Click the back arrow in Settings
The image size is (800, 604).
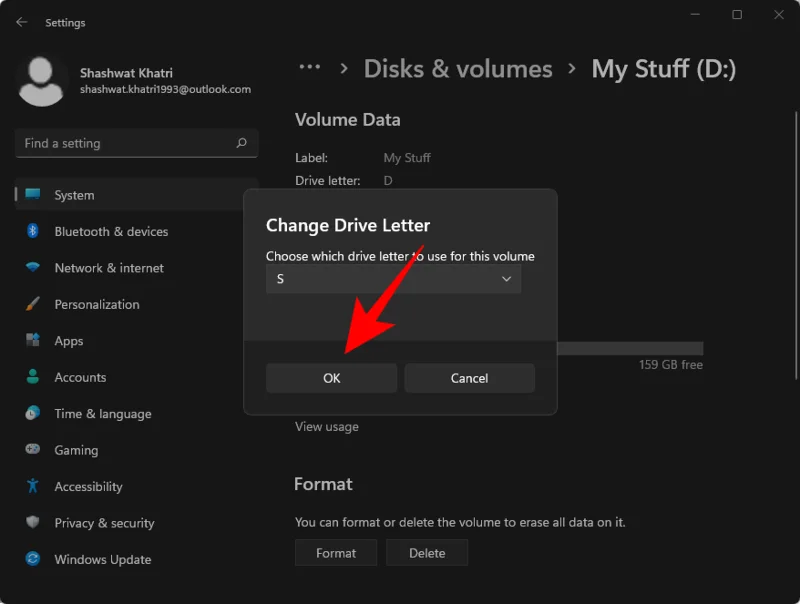pos(22,22)
